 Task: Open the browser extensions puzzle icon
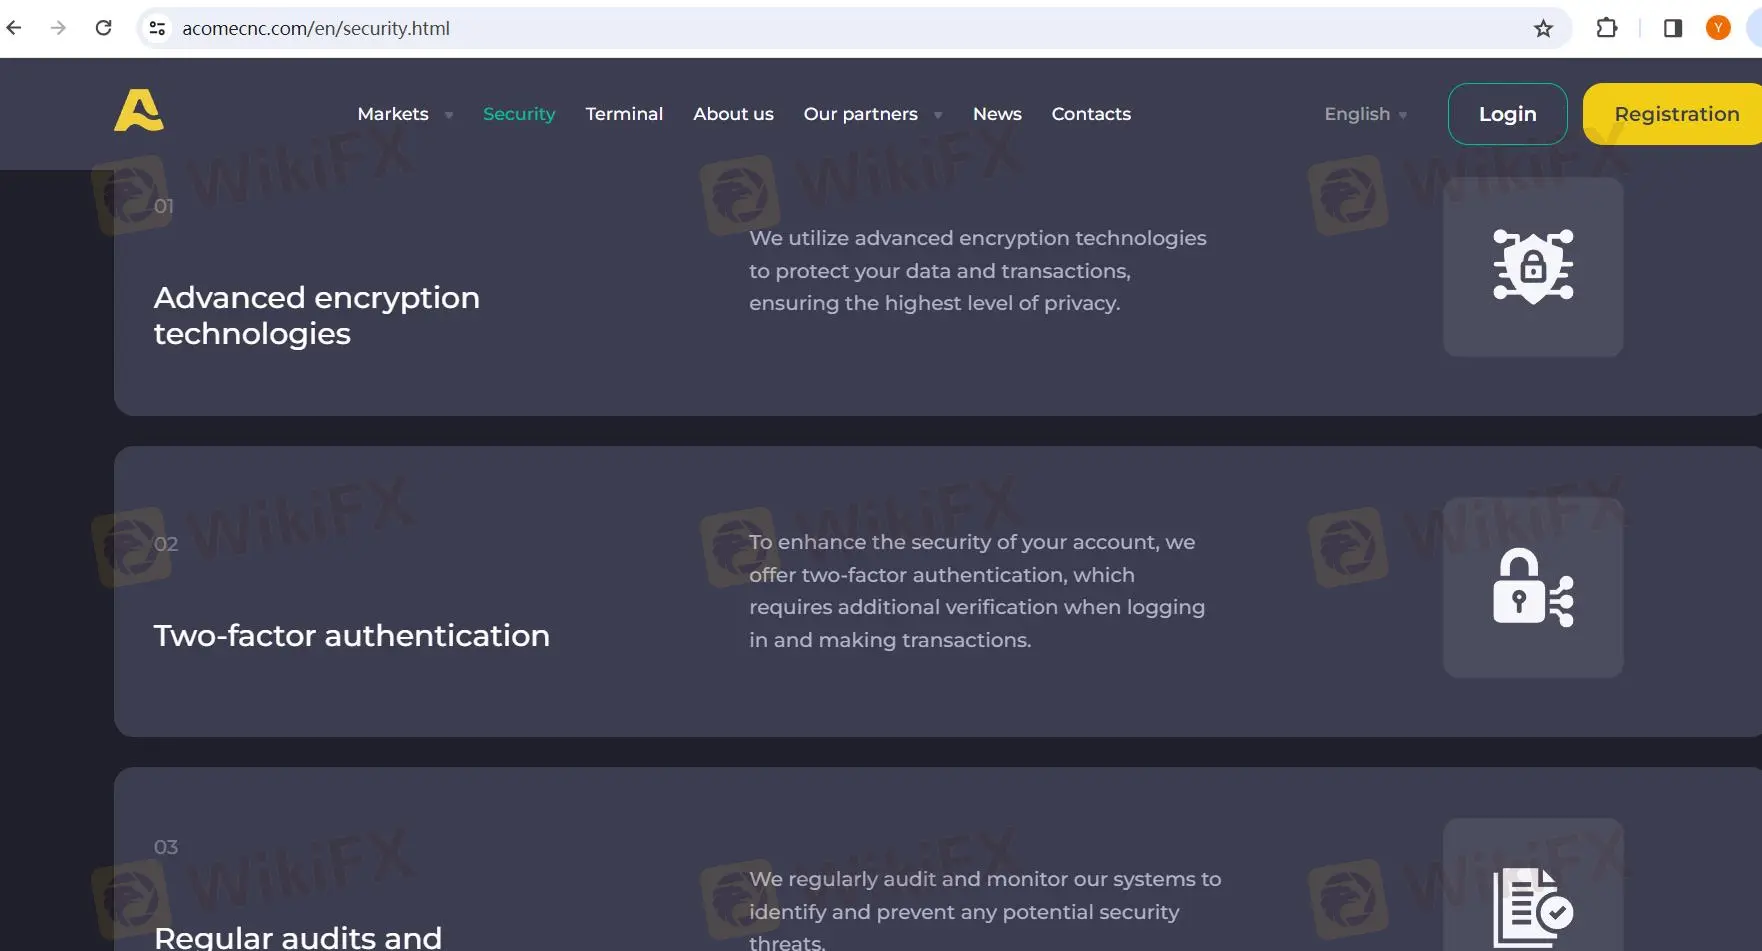tap(1606, 28)
